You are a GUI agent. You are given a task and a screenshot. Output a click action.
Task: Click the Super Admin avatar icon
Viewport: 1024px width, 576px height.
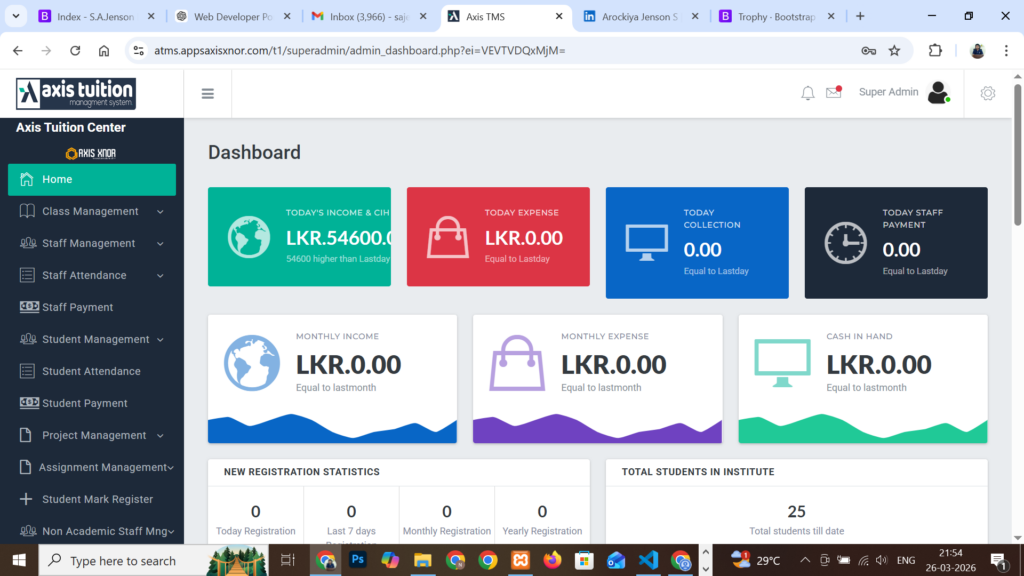click(938, 93)
